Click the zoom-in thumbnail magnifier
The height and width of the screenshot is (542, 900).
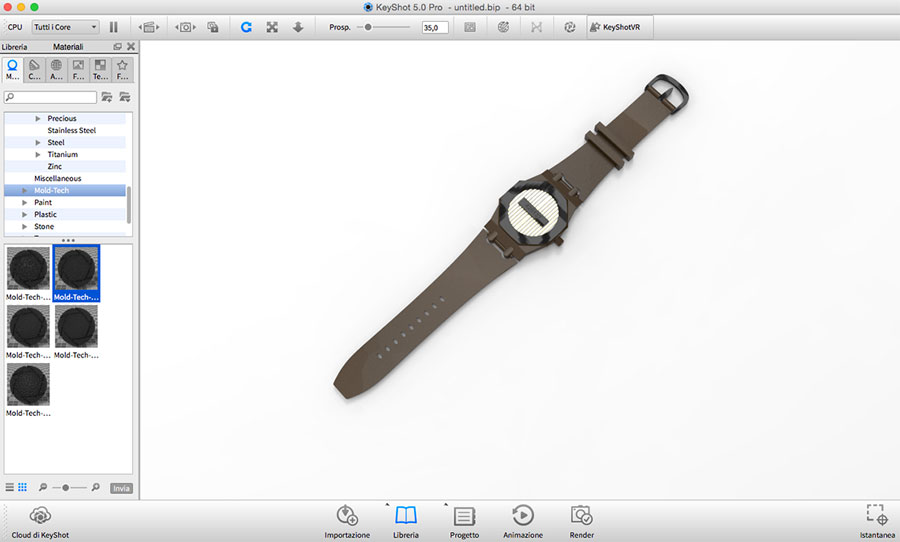(x=95, y=487)
